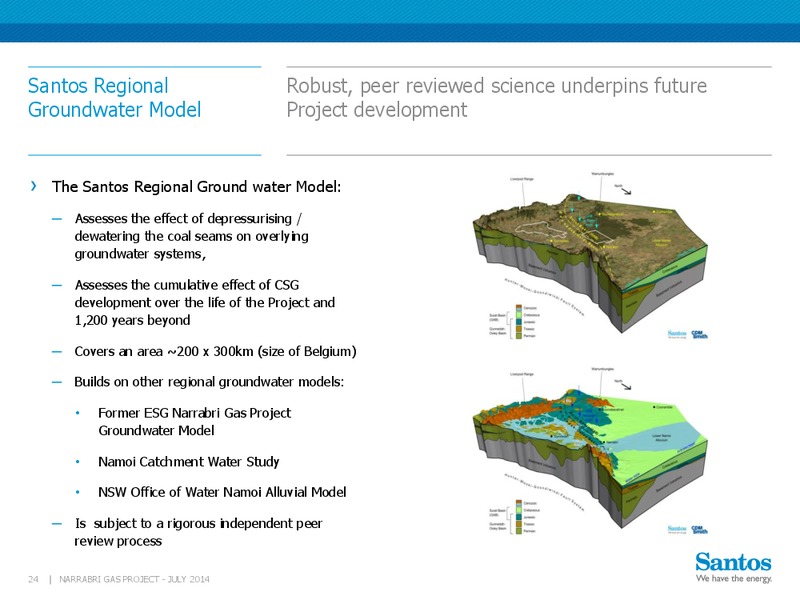Screen dimensions: 800x600
Task: Click "Builds on other regional groundwater models:"
Action: (209, 382)
